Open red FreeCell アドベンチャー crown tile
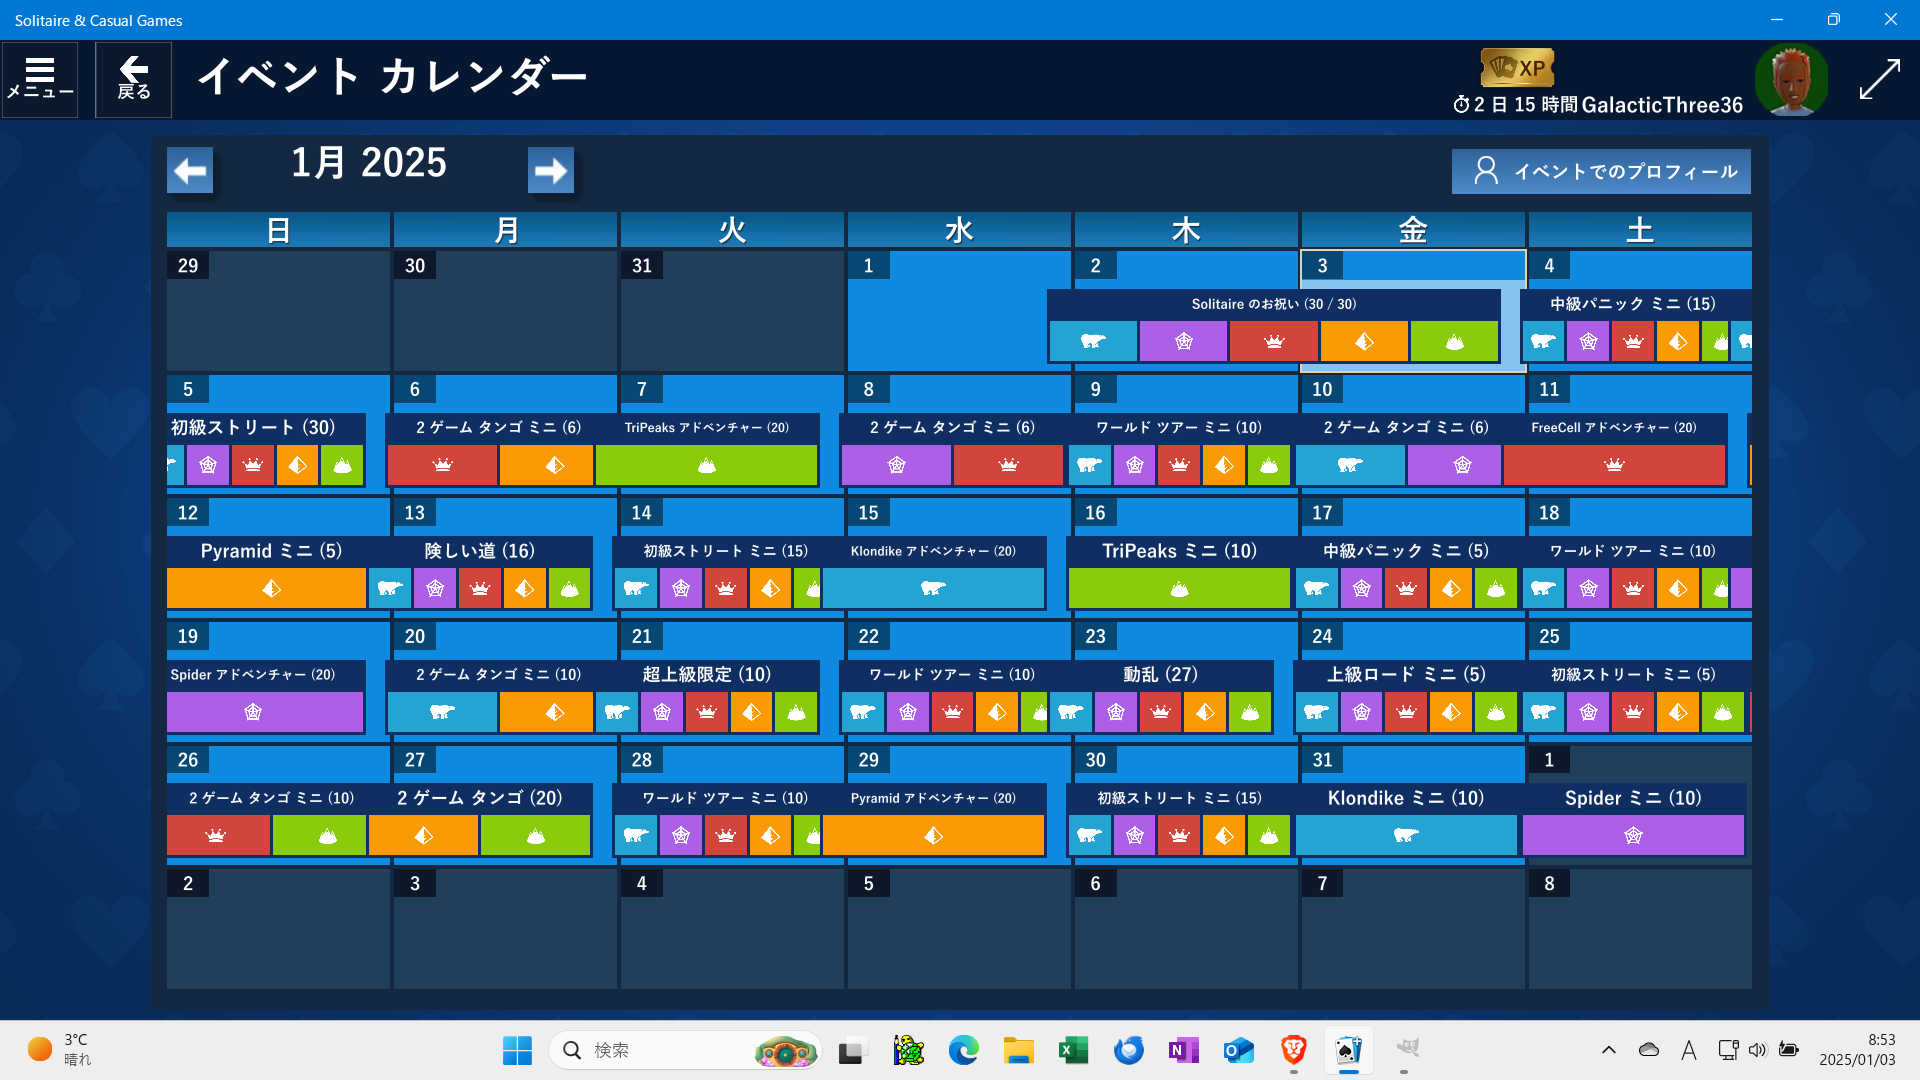 1614,466
